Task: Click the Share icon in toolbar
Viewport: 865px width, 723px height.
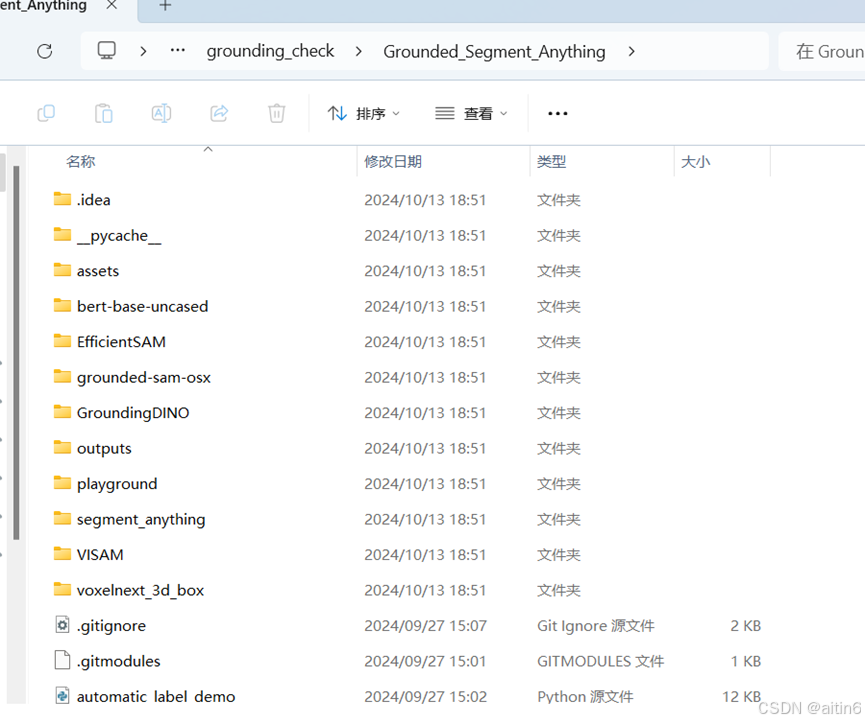Action: (219, 114)
